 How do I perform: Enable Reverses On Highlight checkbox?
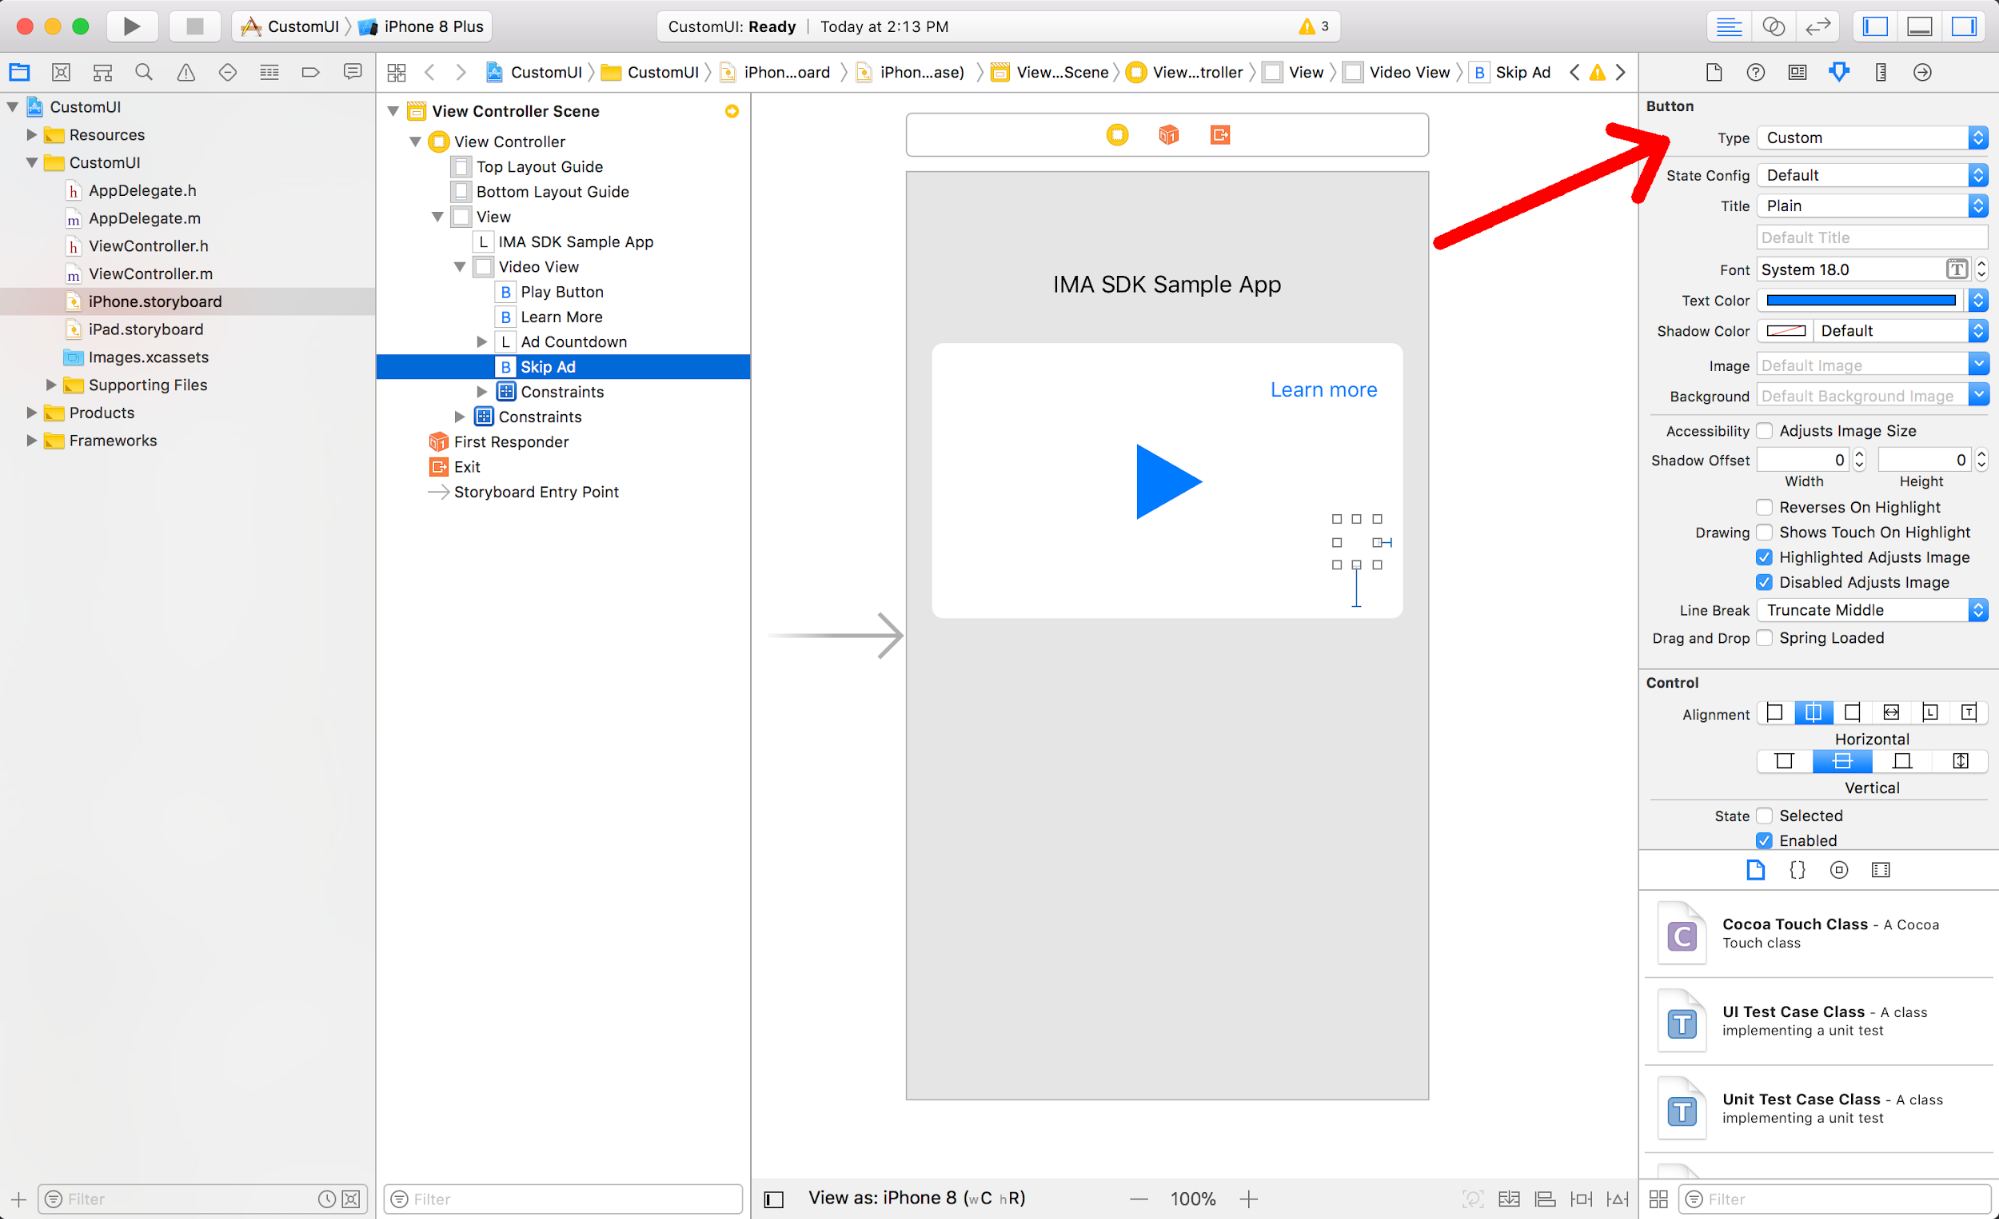pos(1765,507)
